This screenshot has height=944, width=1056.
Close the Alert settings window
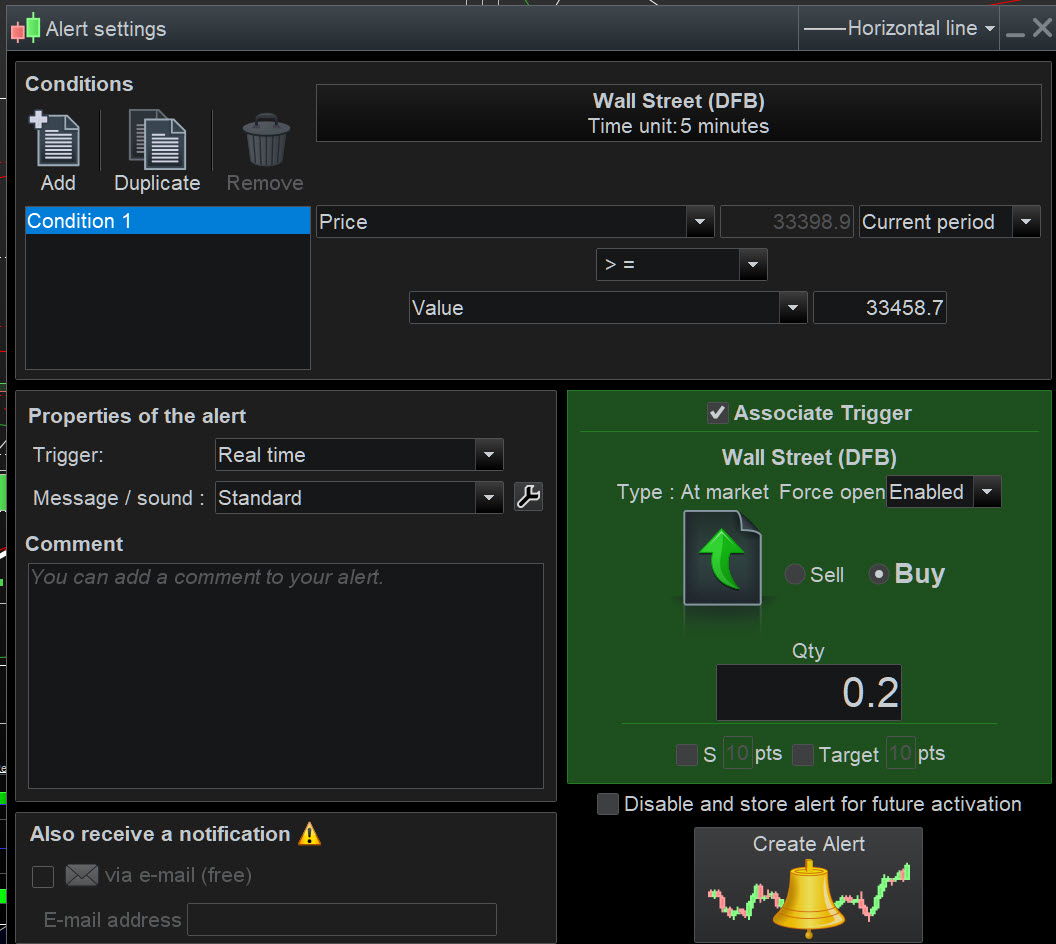[x=1042, y=28]
